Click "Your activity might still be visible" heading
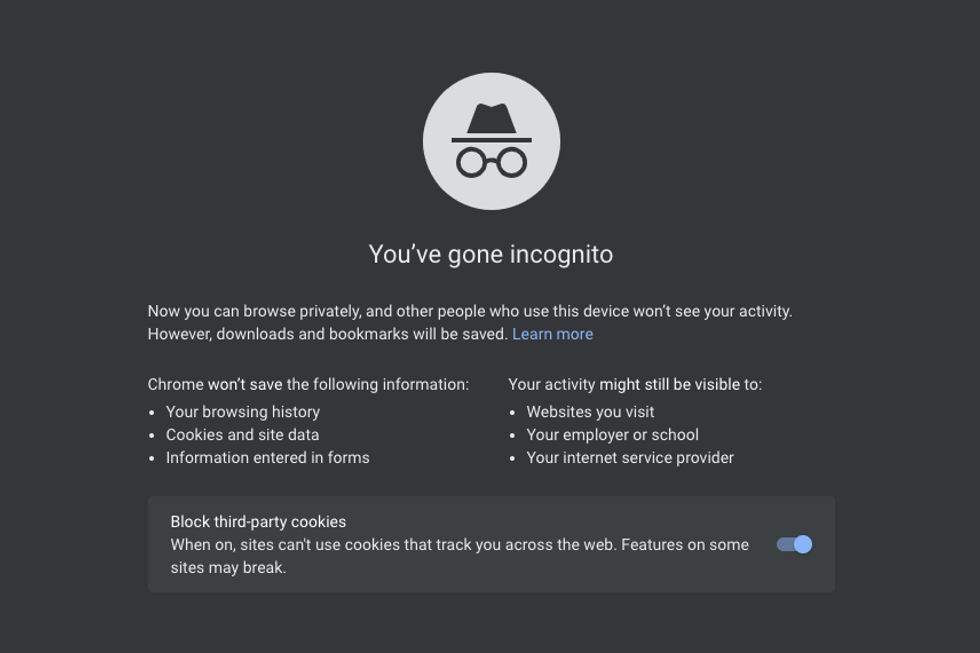Viewport: 980px width, 653px height. click(634, 385)
